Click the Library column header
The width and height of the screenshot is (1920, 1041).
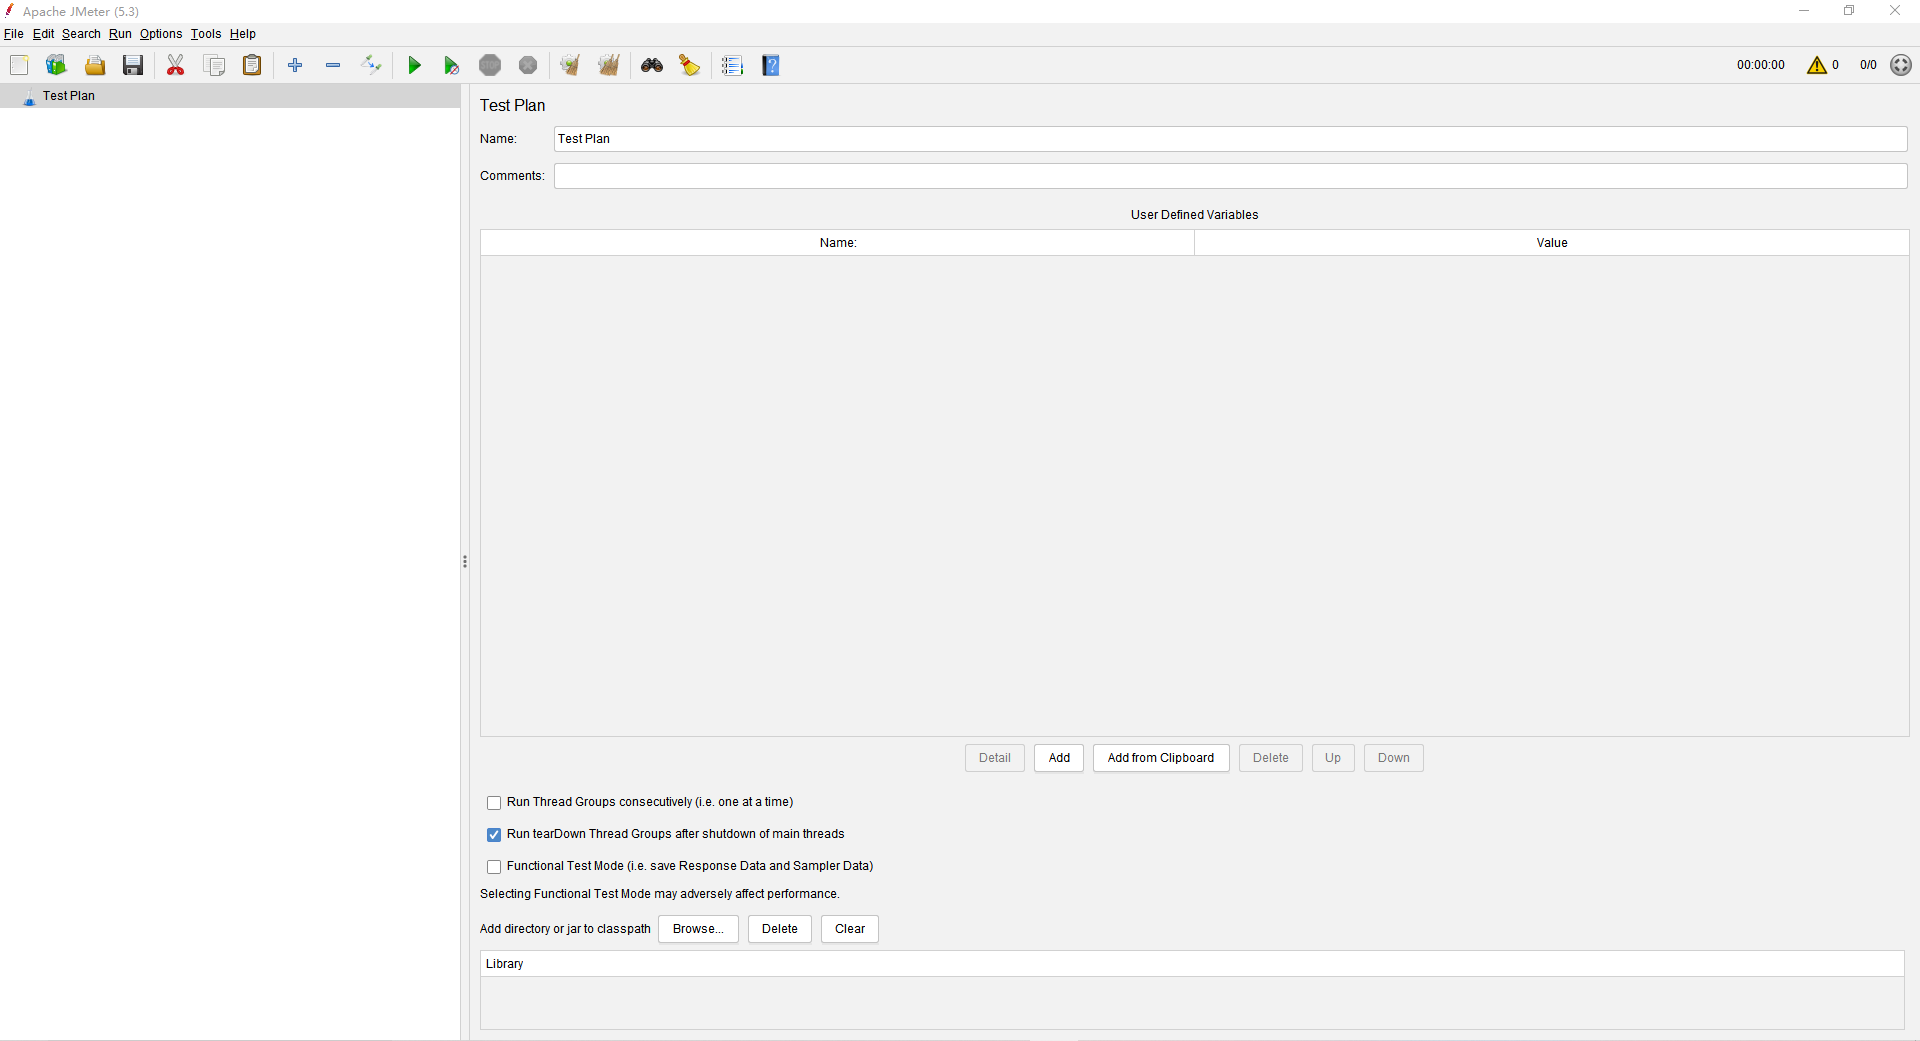tap(1192, 964)
